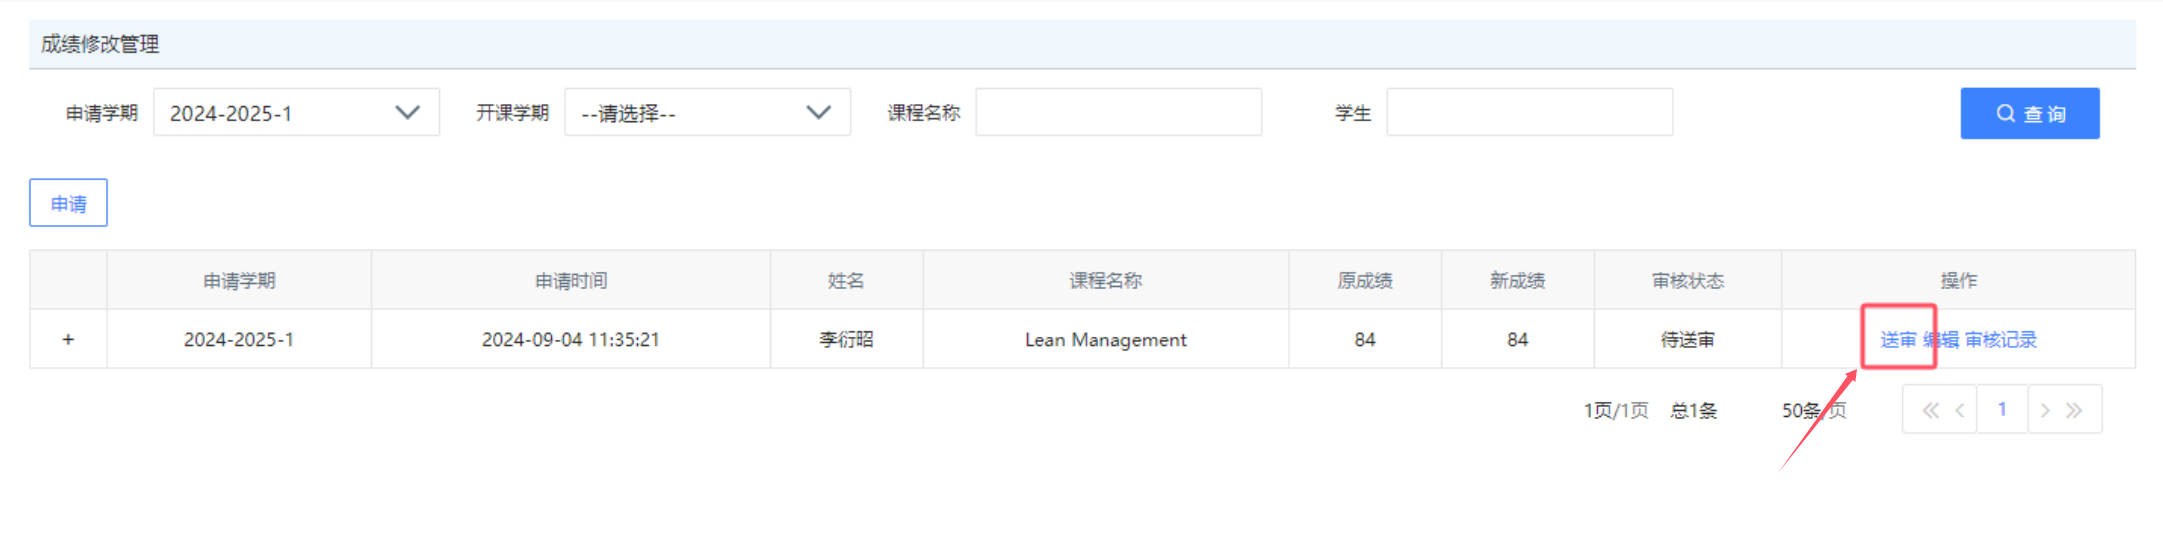Go to the next results page

click(x=2045, y=410)
